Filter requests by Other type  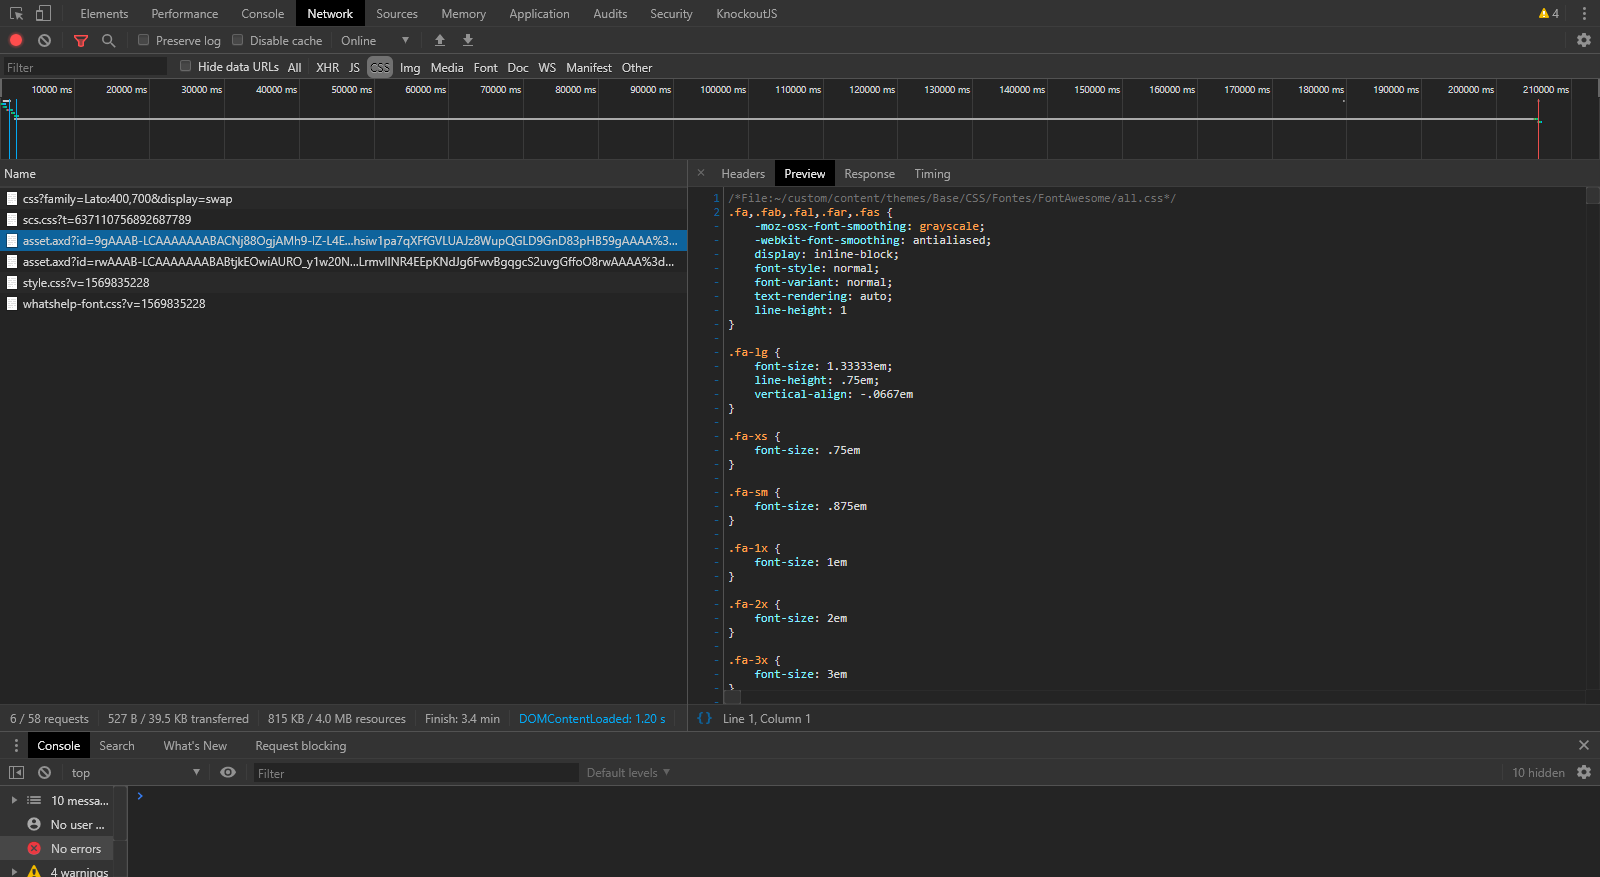click(637, 67)
